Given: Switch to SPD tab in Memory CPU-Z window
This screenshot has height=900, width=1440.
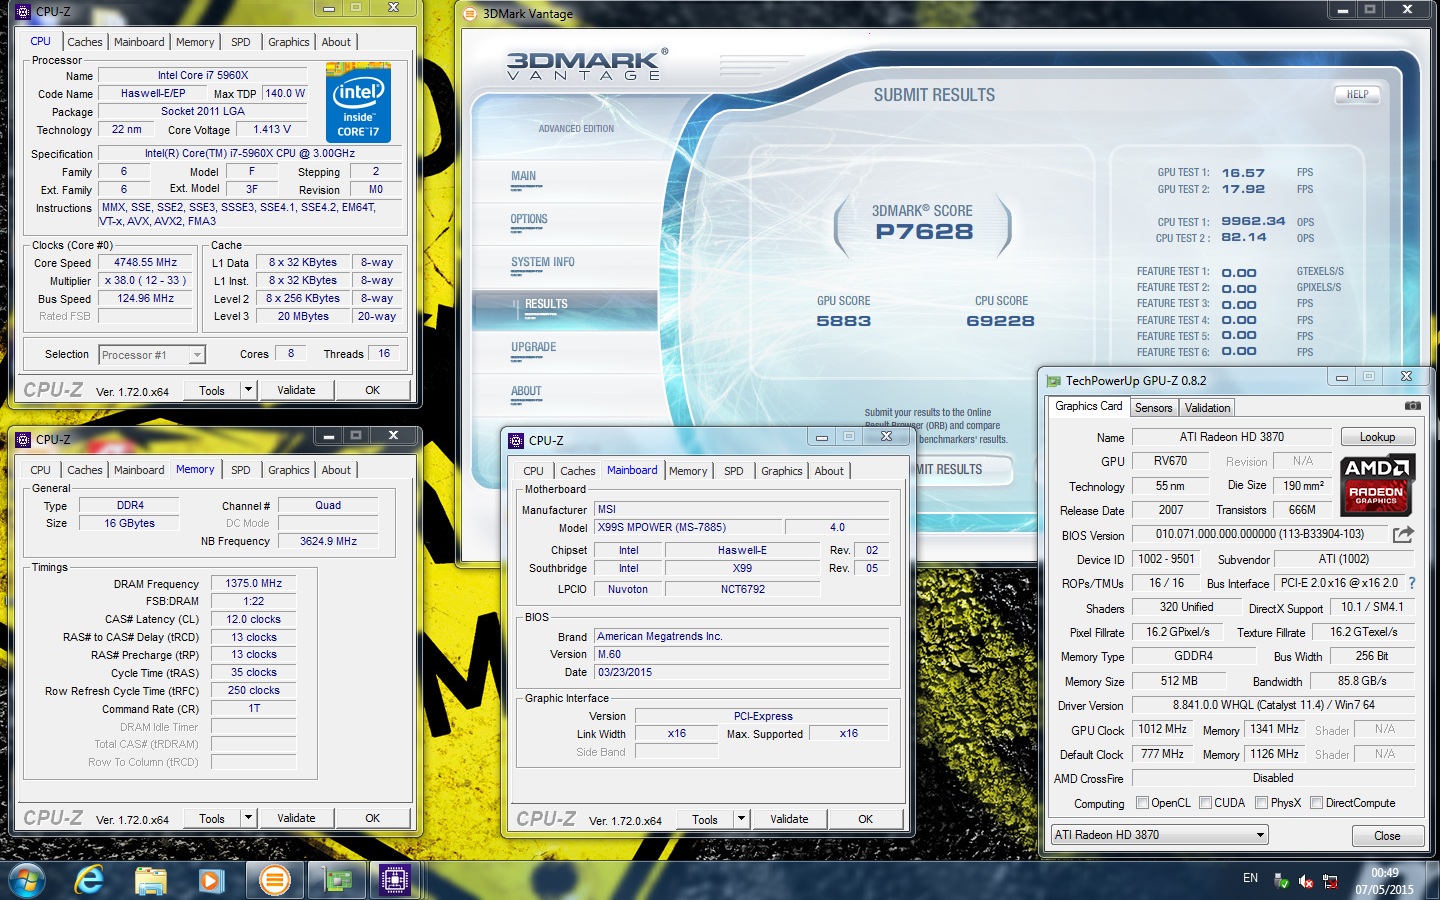Looking at the screenshot, I should 241,470.
